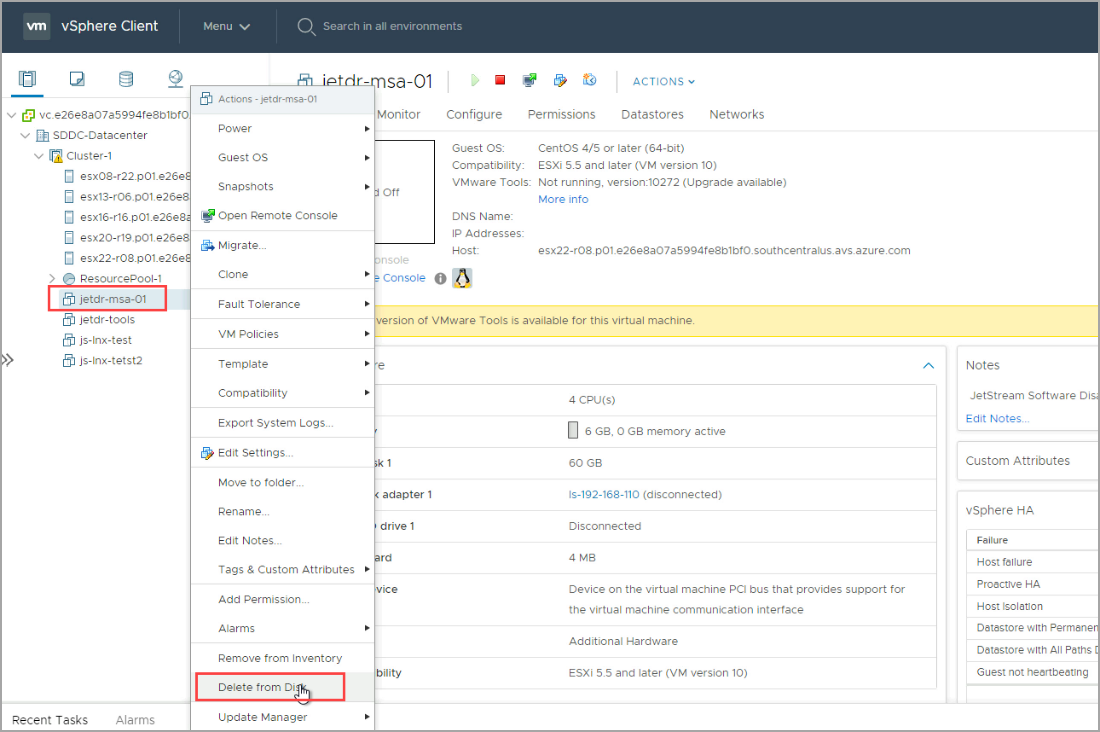
Task: Click the Edit Notes link
Action: [997, 418]
